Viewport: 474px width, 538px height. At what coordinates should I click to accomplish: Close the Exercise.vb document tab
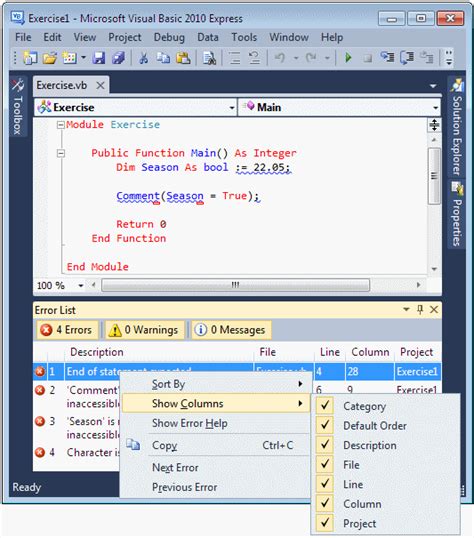[x=100, y=85]
